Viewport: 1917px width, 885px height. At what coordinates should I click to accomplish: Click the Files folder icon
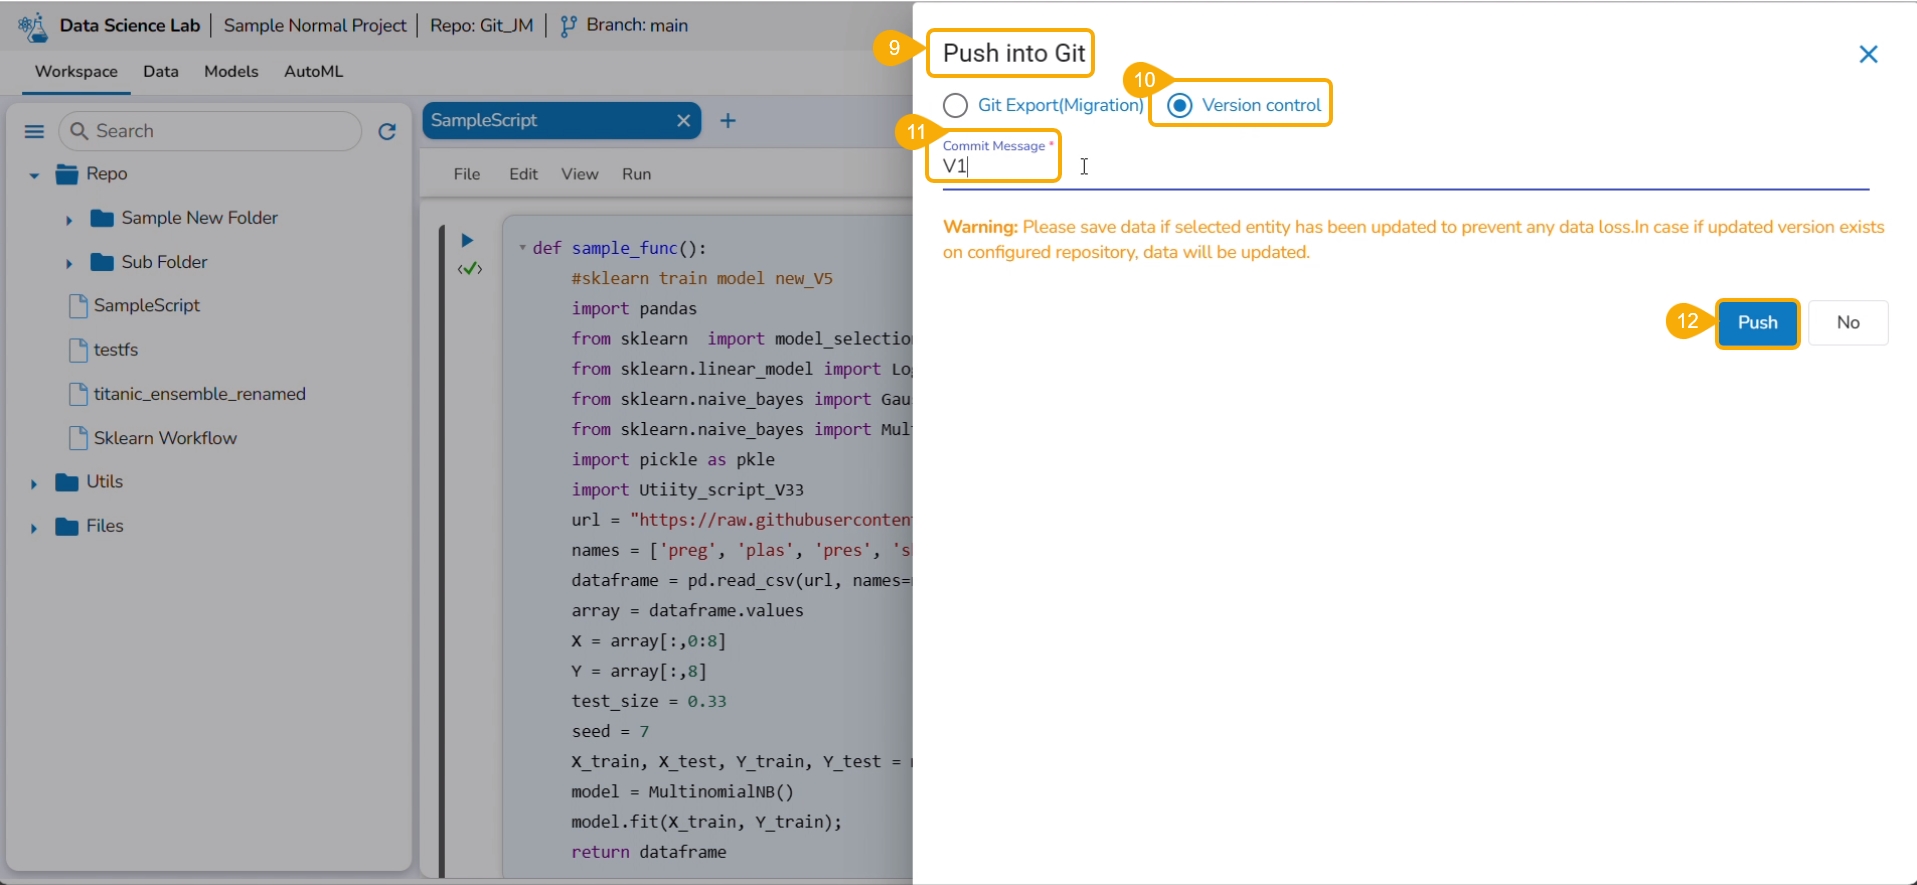67,526
